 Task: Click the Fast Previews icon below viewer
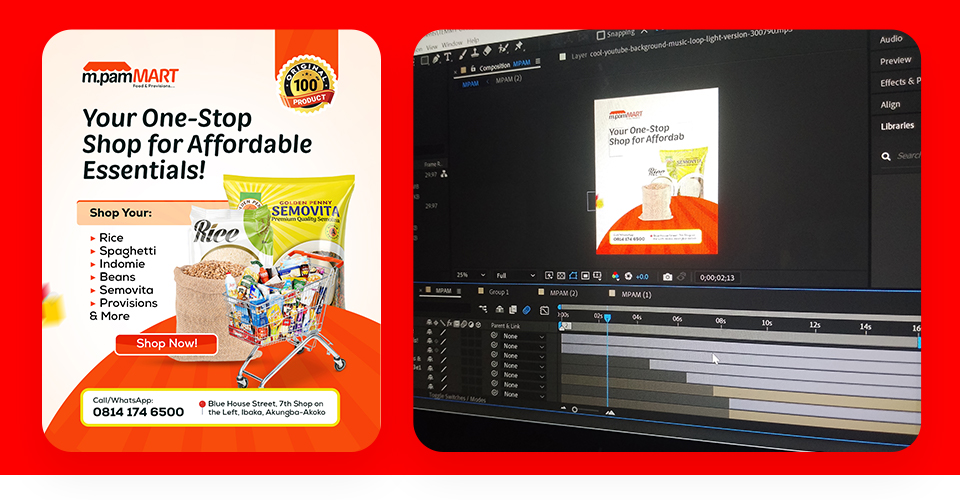(549, 275)
